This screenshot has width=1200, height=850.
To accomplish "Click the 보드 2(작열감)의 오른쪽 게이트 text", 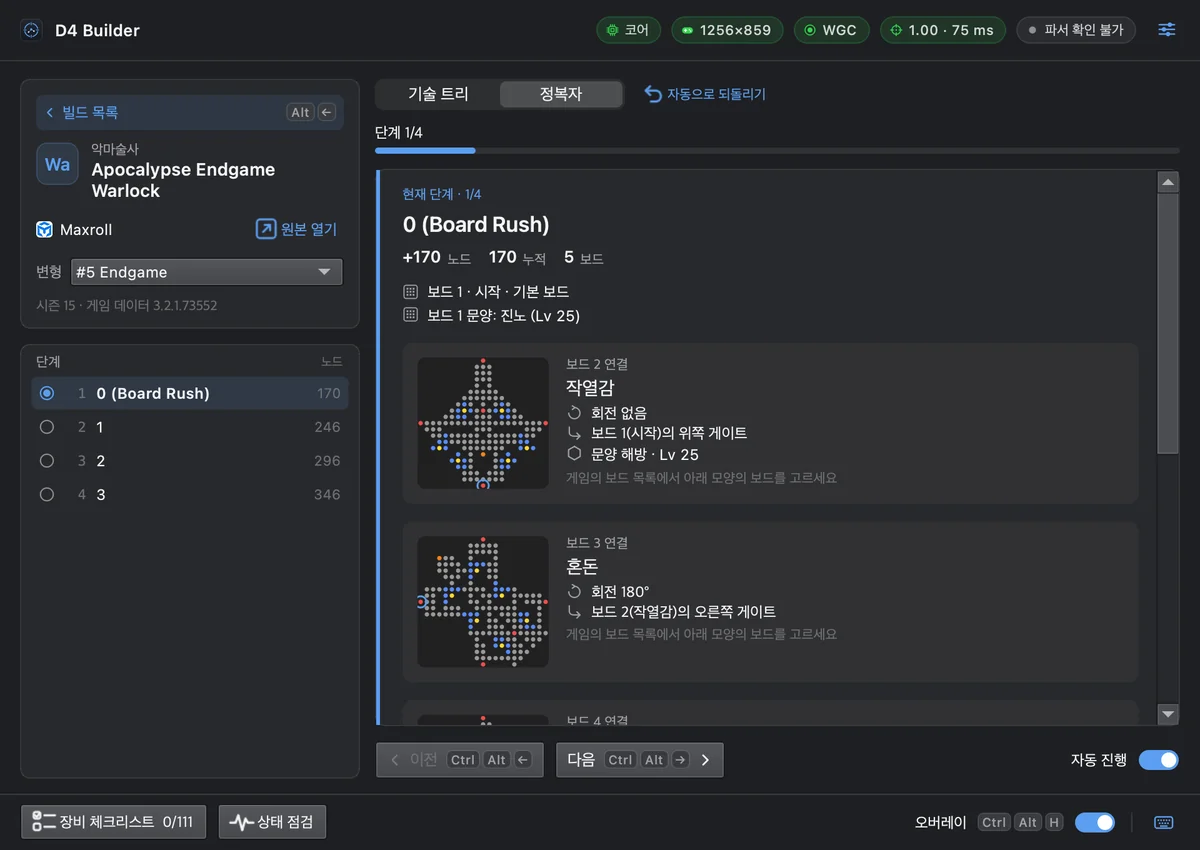I will coord(683,611).
